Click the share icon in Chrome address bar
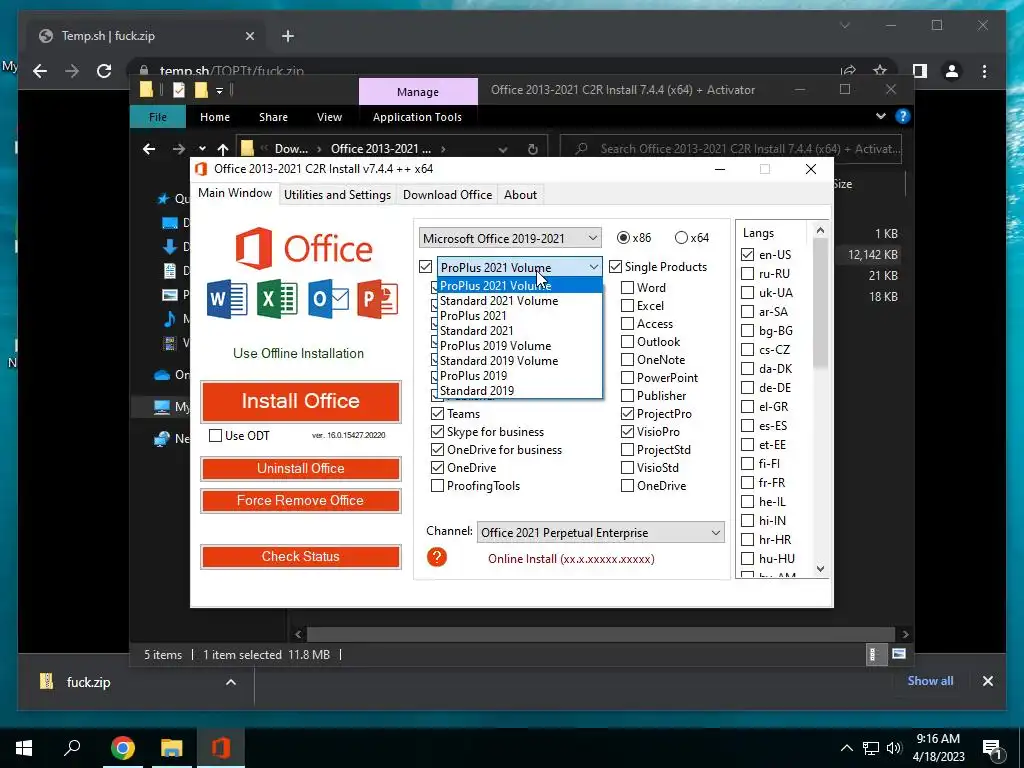The width and height of the screenshot is (1024, 768). (x=848, y=71)
